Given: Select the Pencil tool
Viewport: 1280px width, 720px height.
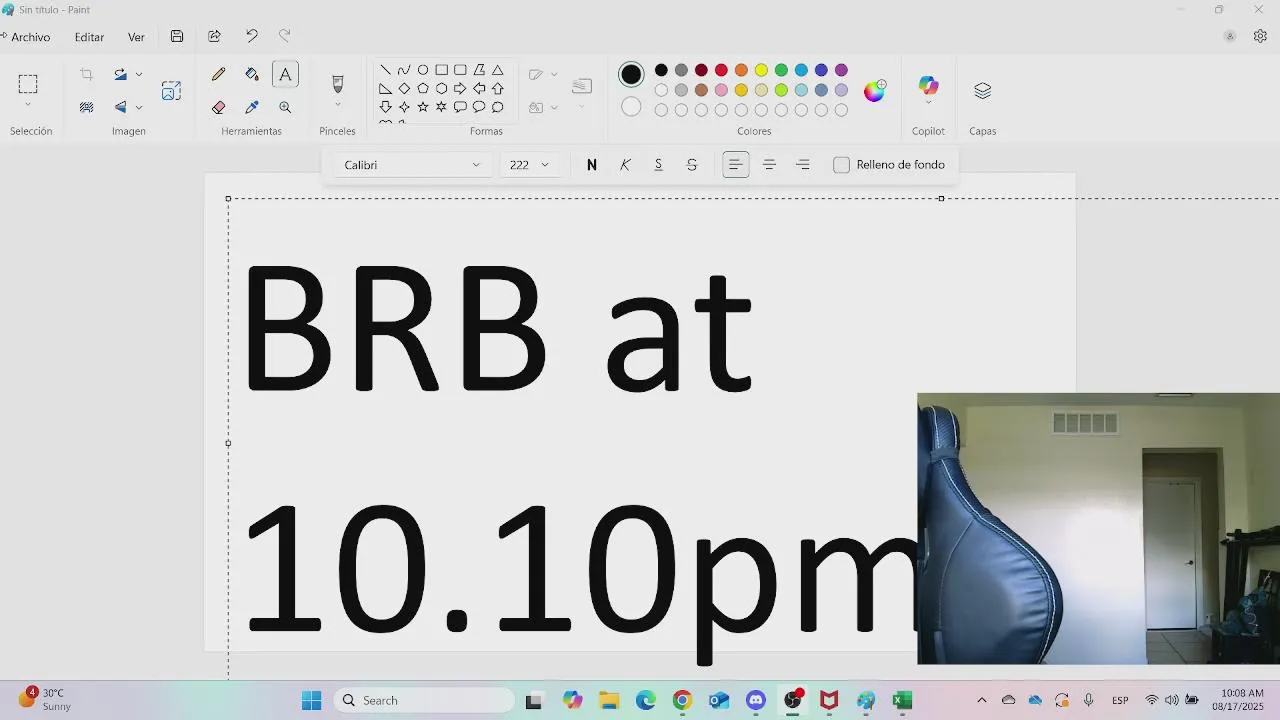Looking at the screenshot, I should (219, 74).
